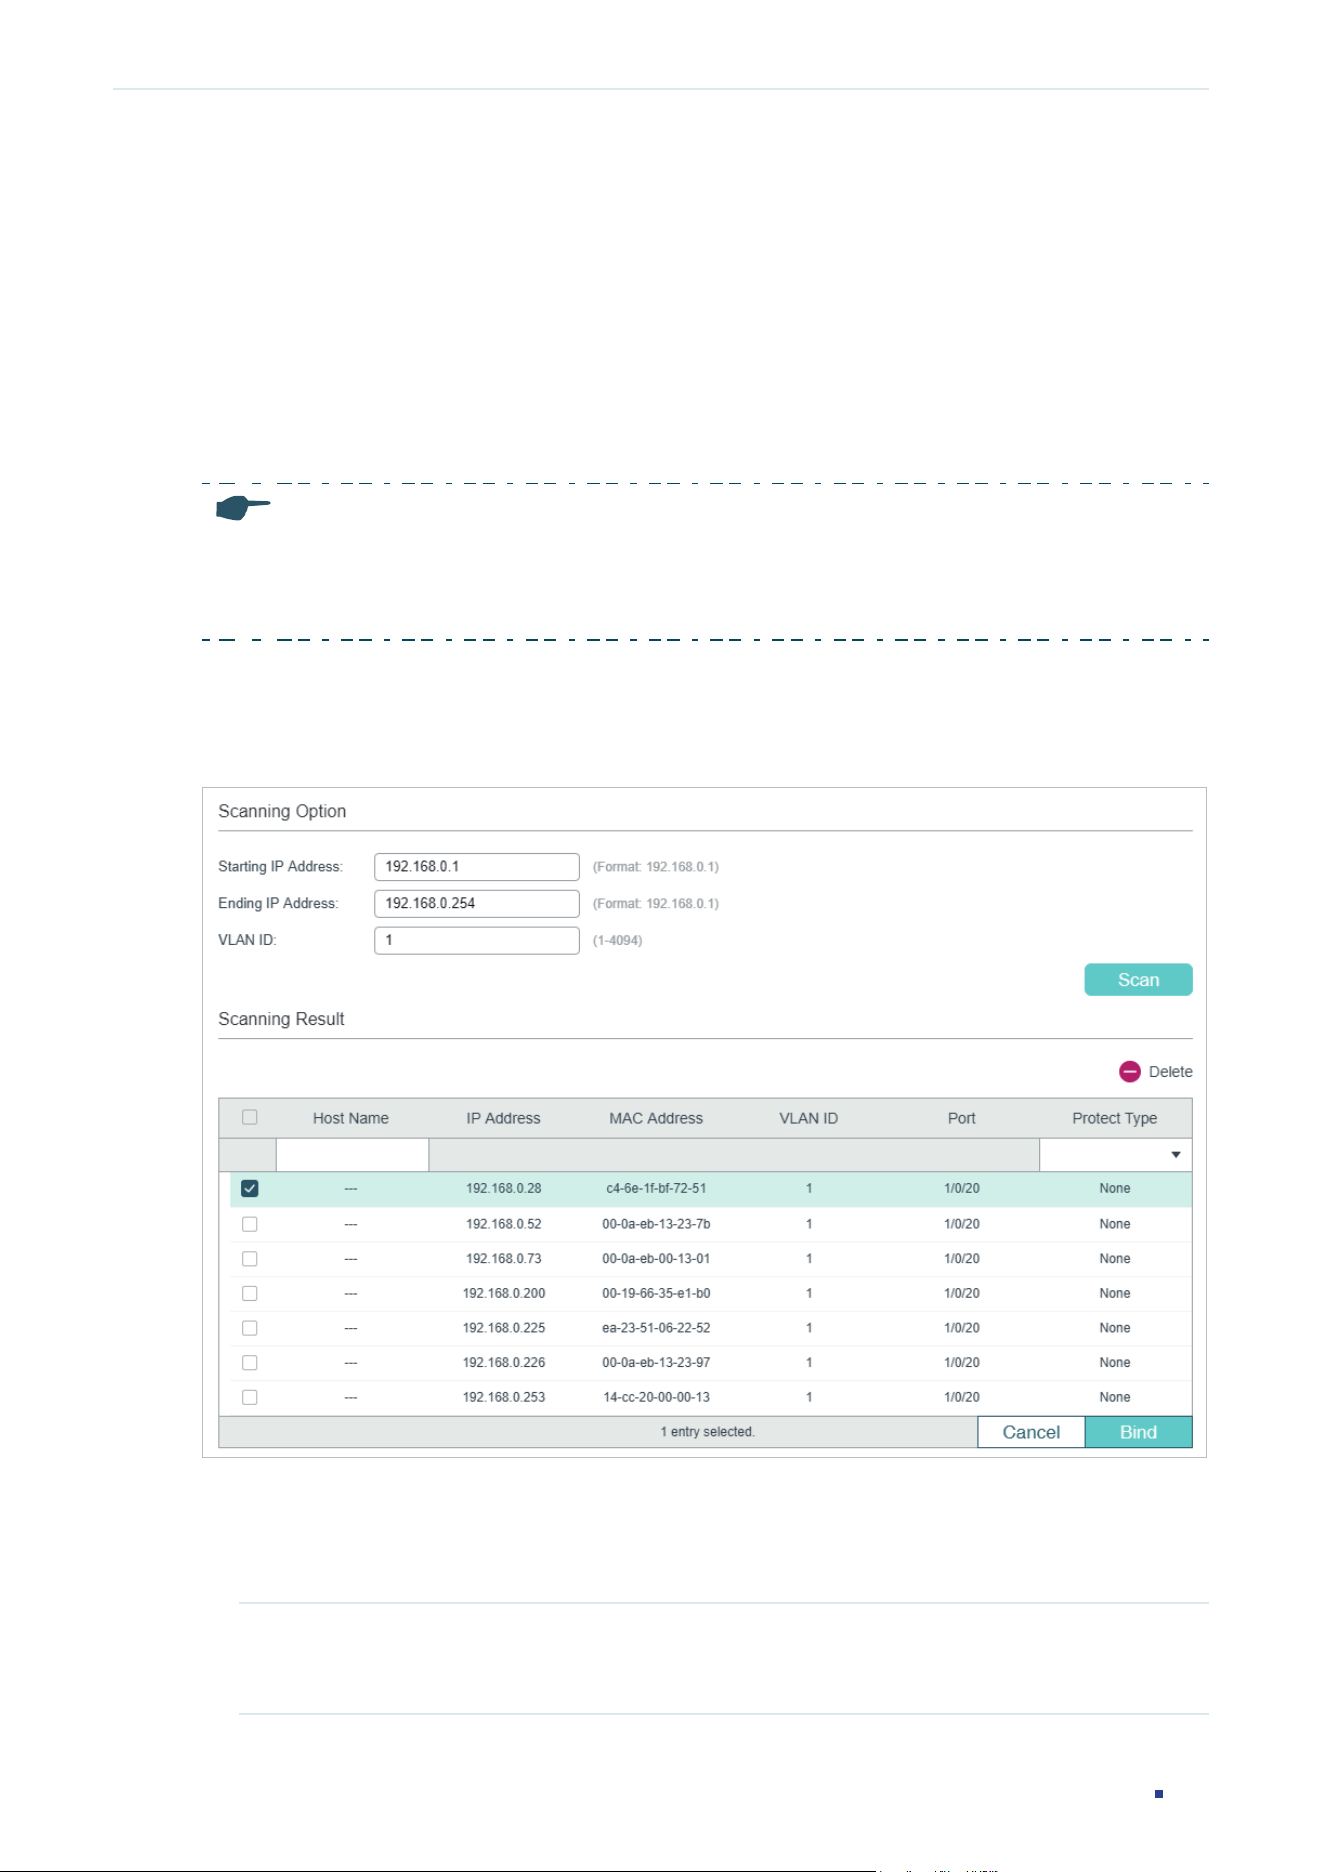Screen dimensions: 1324x1872
Task: Click the VLAN ID input field
Action: click(477, 941)
